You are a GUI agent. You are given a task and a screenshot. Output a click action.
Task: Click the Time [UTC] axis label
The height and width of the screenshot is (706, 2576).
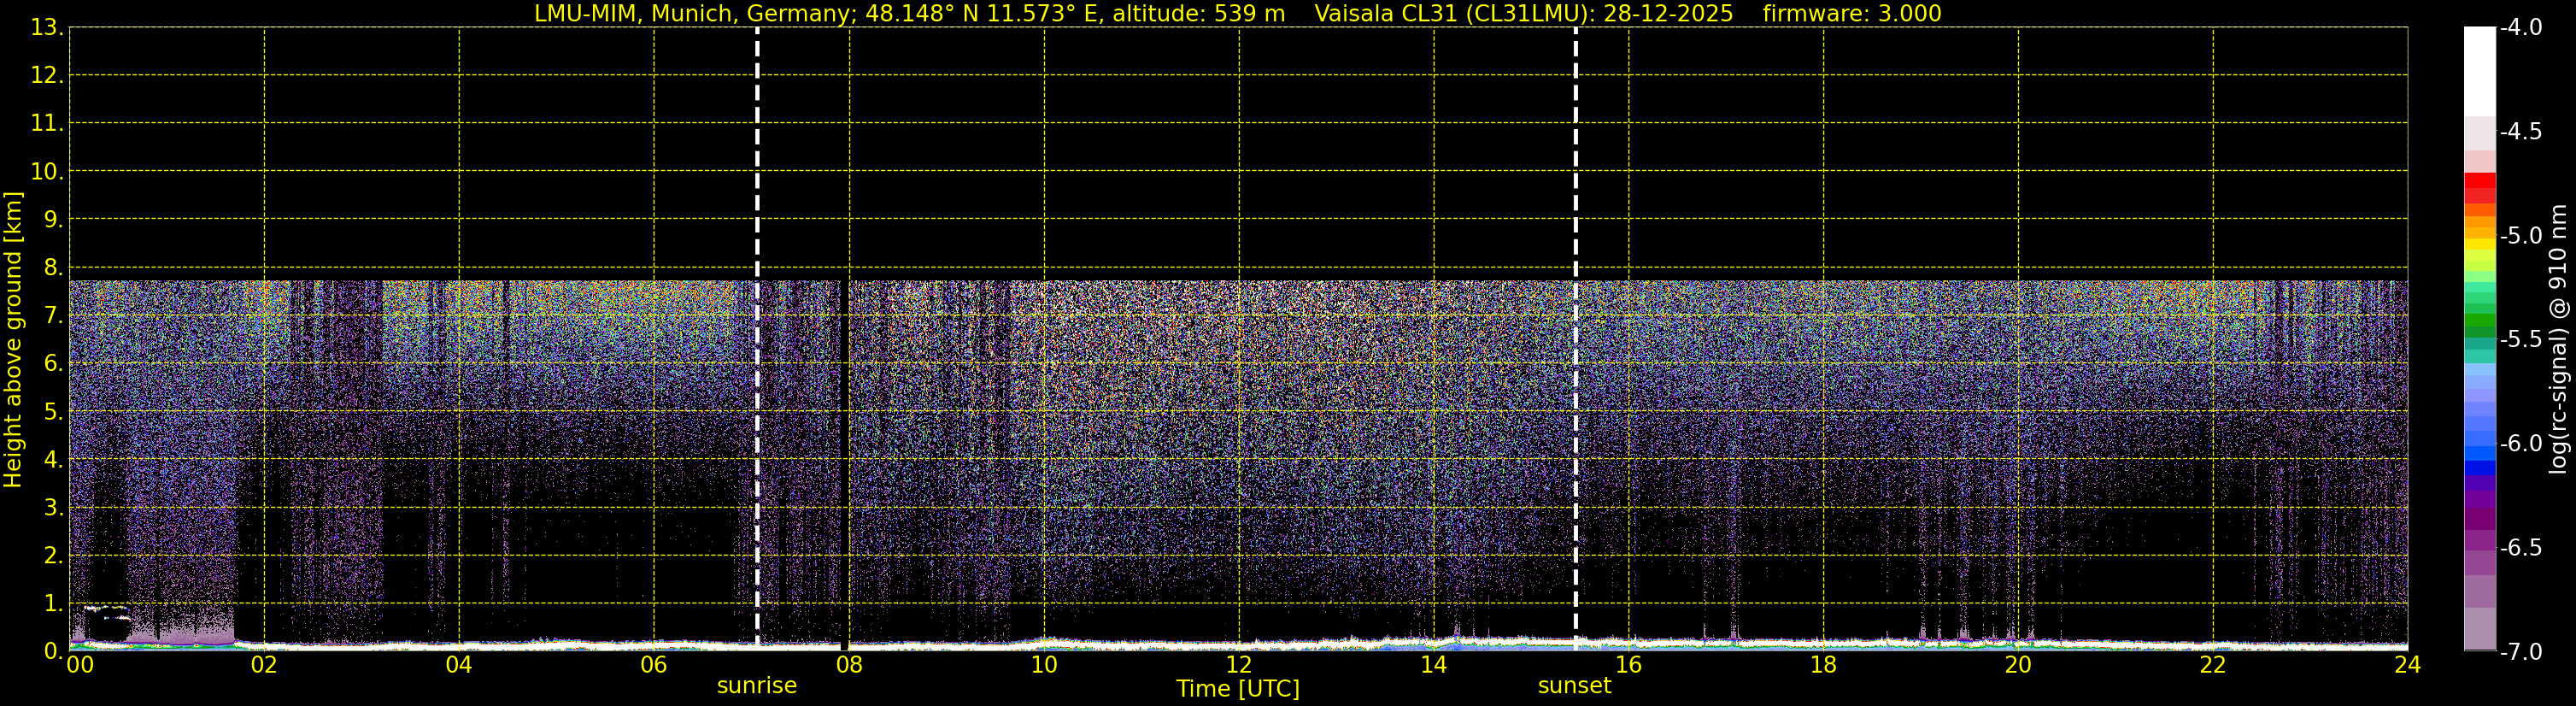pos(1238,689)
